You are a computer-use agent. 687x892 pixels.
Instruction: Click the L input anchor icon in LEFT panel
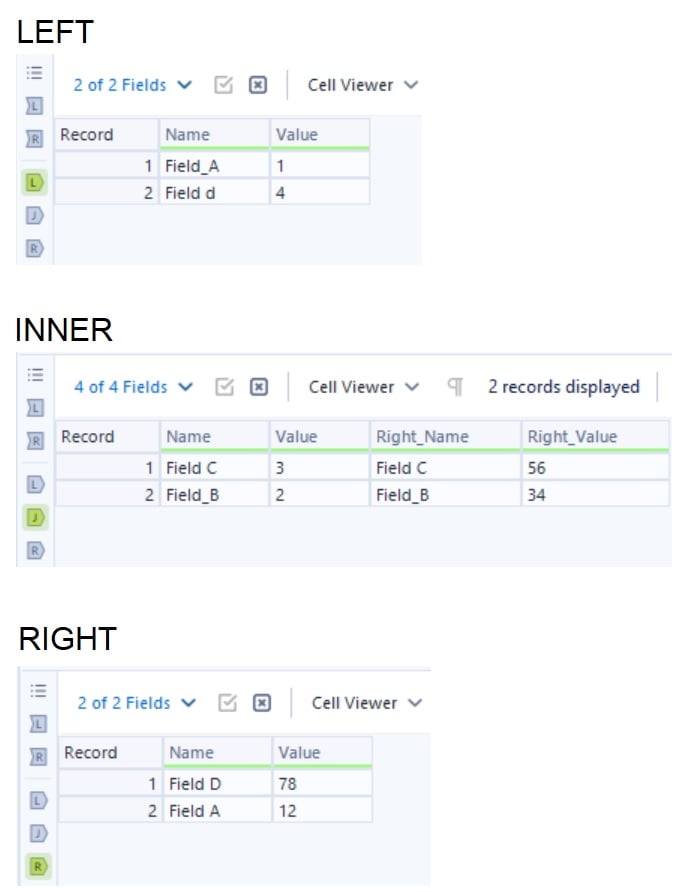coord(34,105)
